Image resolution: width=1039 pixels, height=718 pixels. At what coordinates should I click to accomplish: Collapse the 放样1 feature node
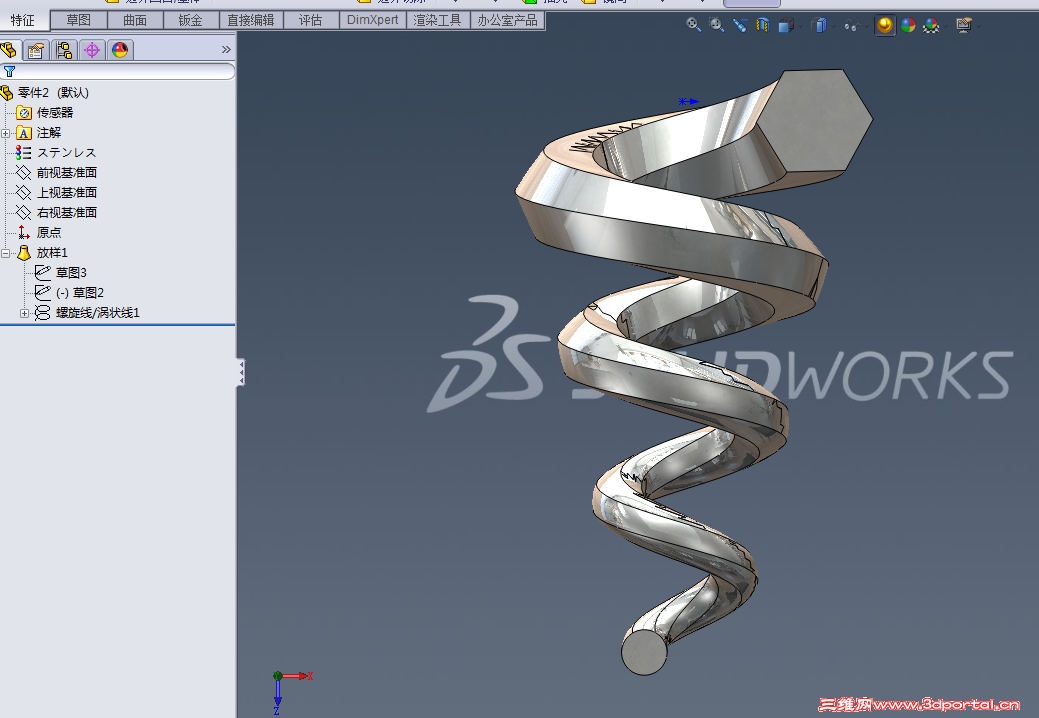coord(6,253)
